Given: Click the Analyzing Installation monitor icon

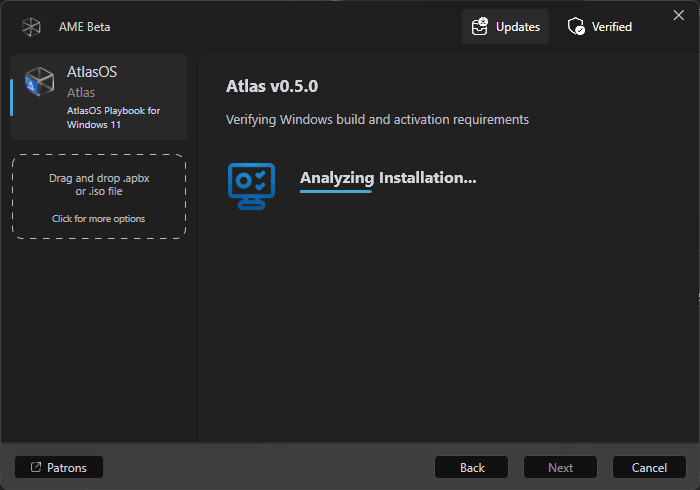Looking at the screenshot, I should point(251,186).
